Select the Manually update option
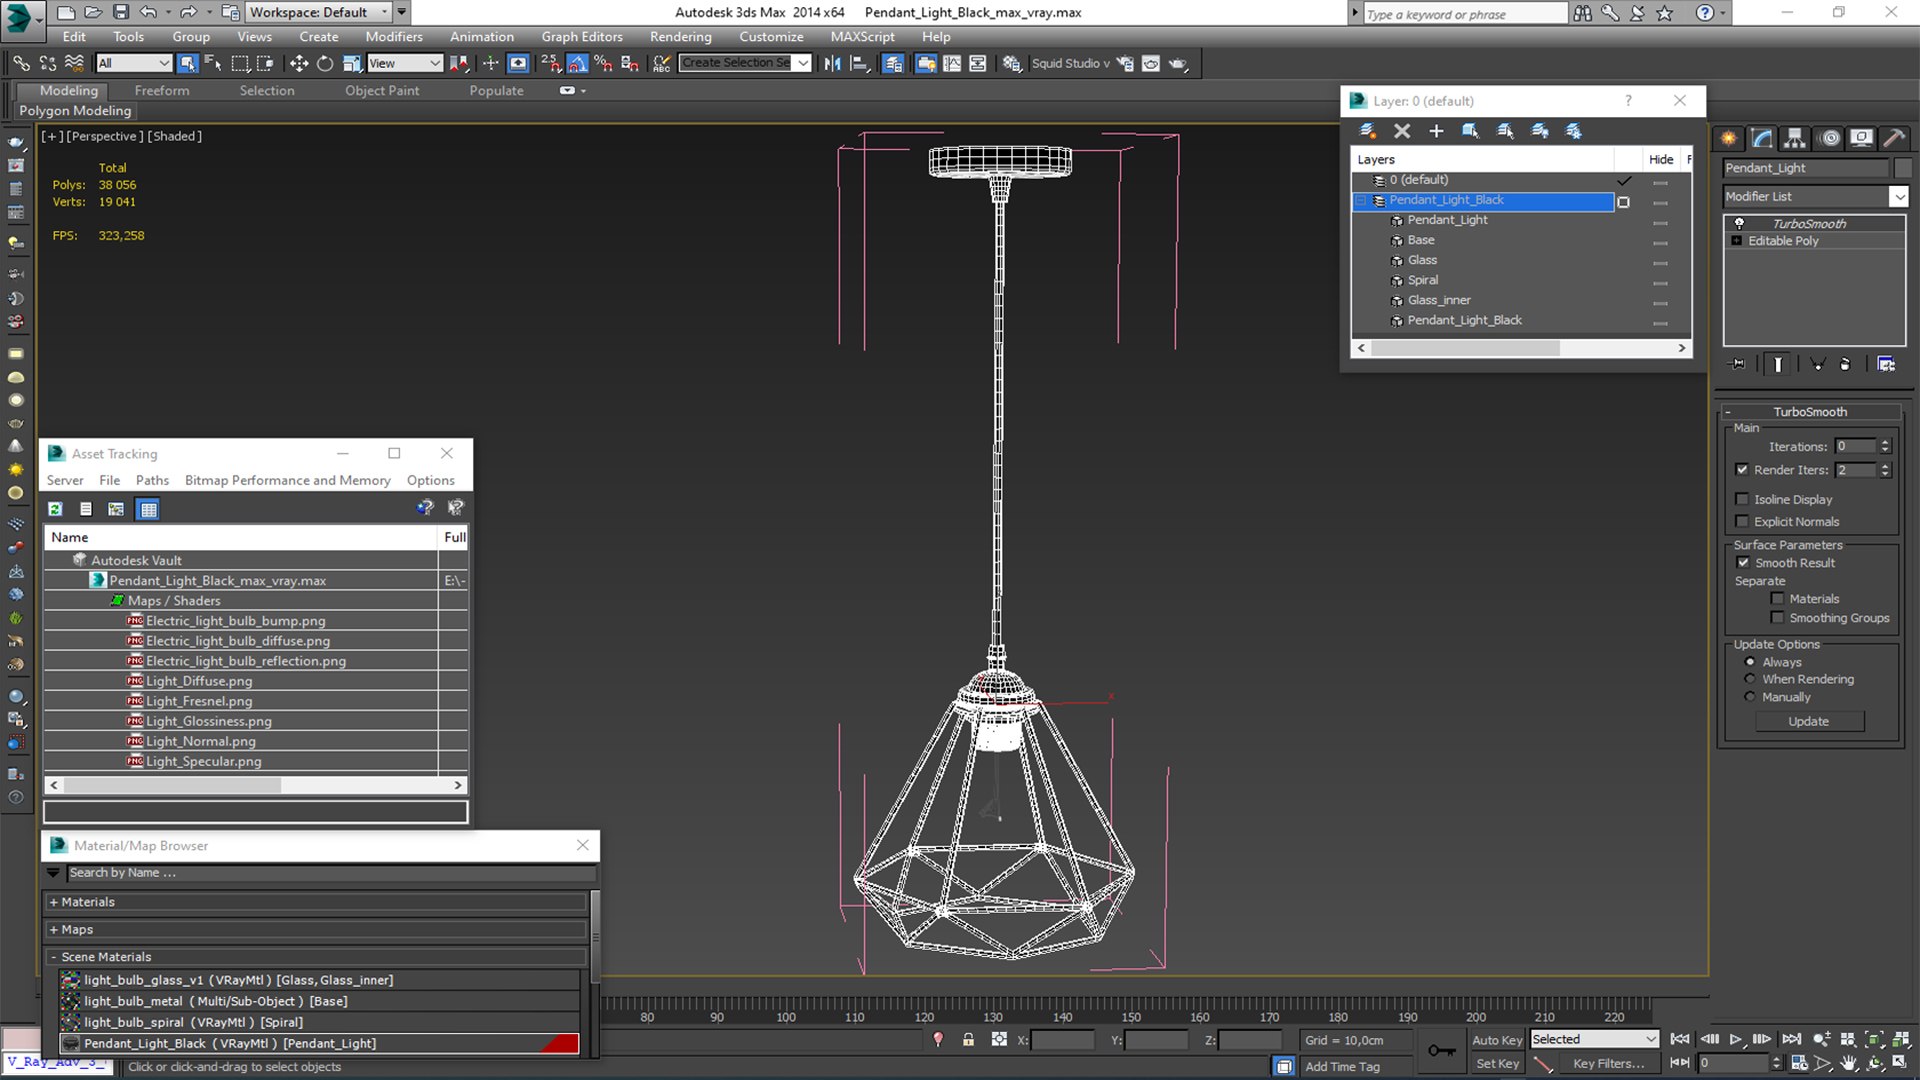1920x1080 pixels. pos(1750,697)
